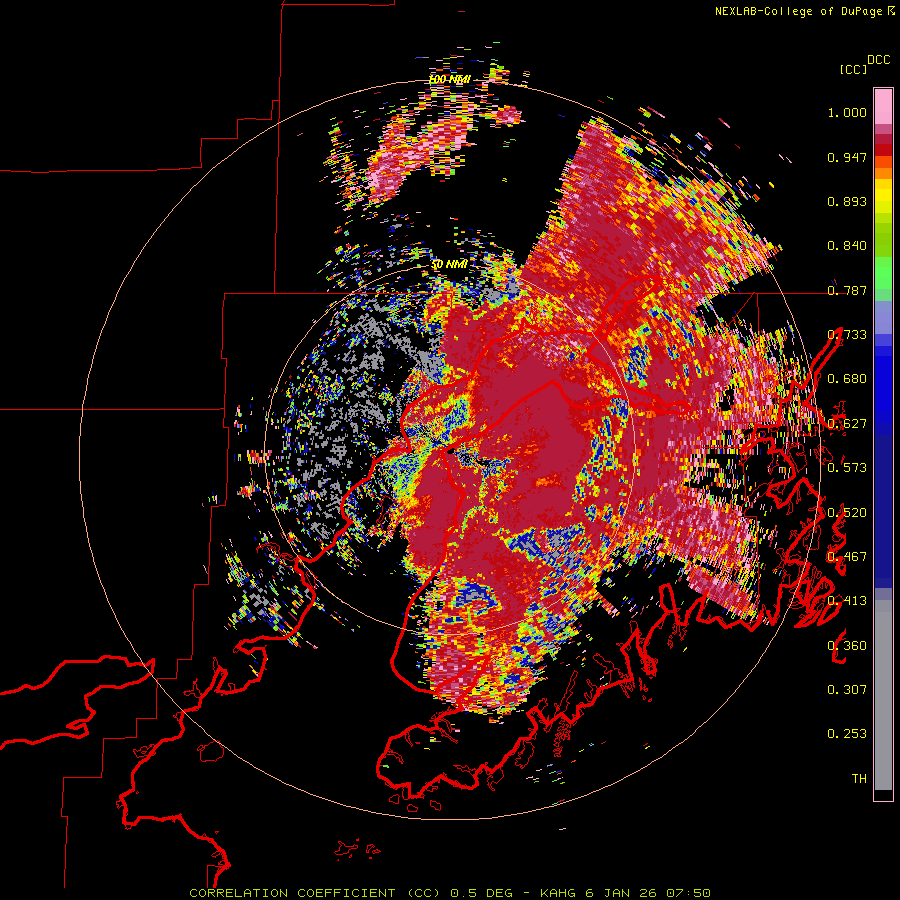Click the 0.573 legend value

click(847, 467)
